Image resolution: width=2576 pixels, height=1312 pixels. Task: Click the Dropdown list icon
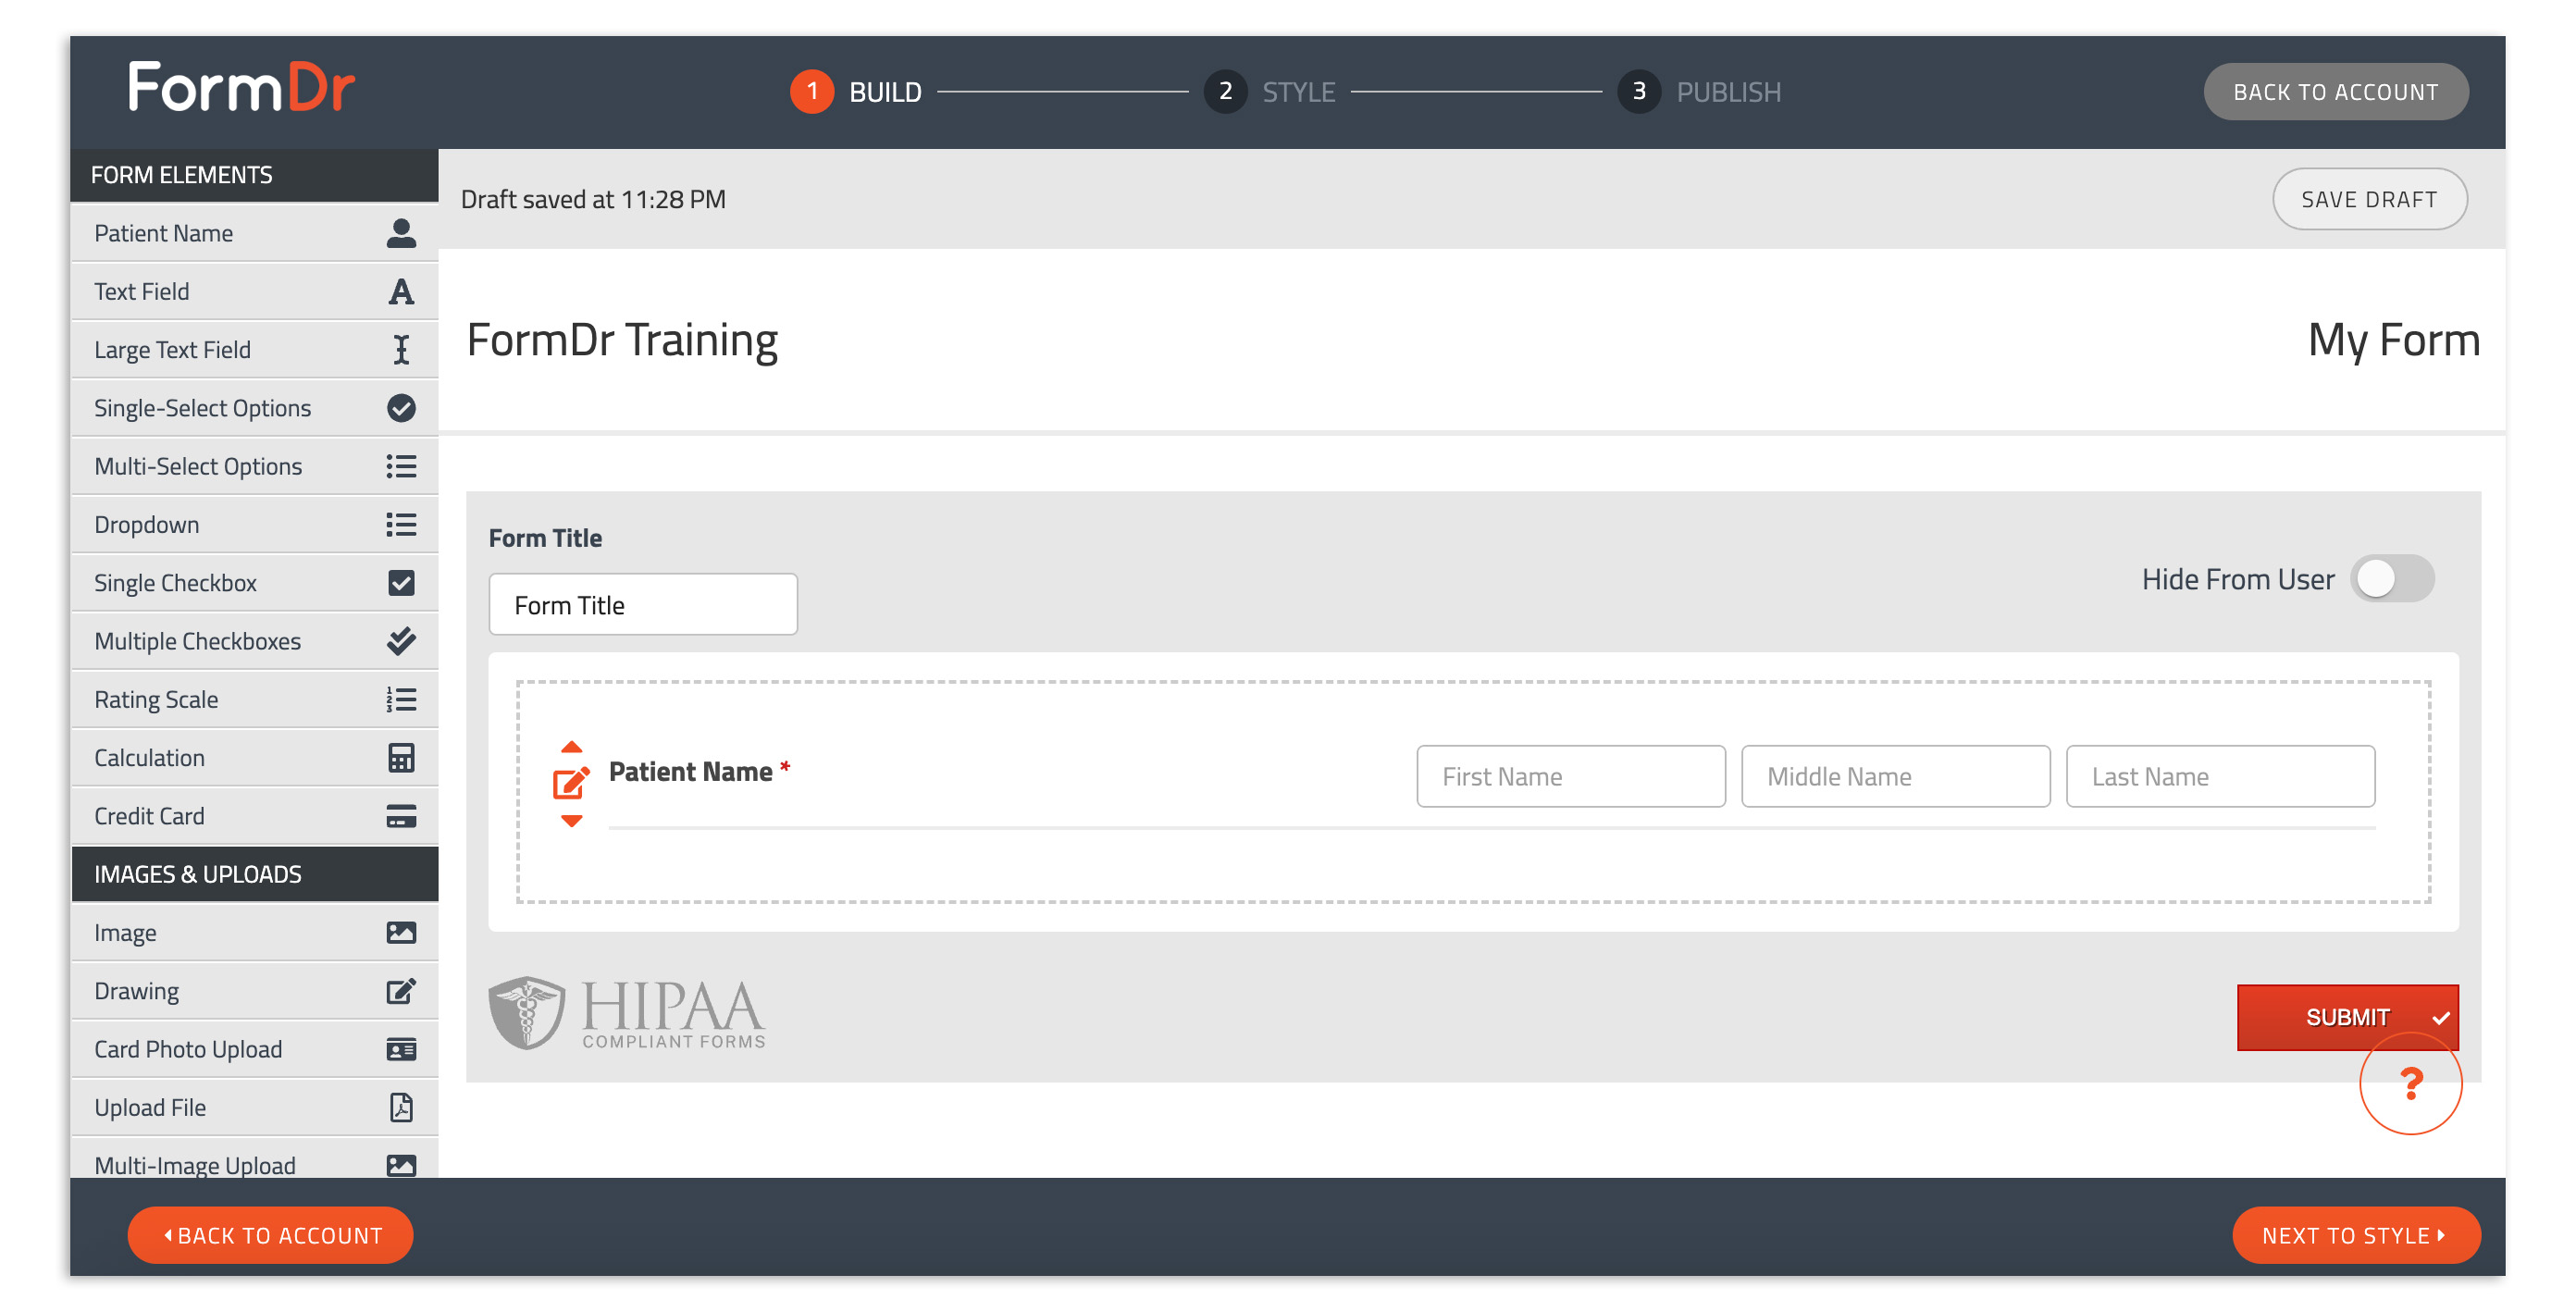[x=401, y=525]
